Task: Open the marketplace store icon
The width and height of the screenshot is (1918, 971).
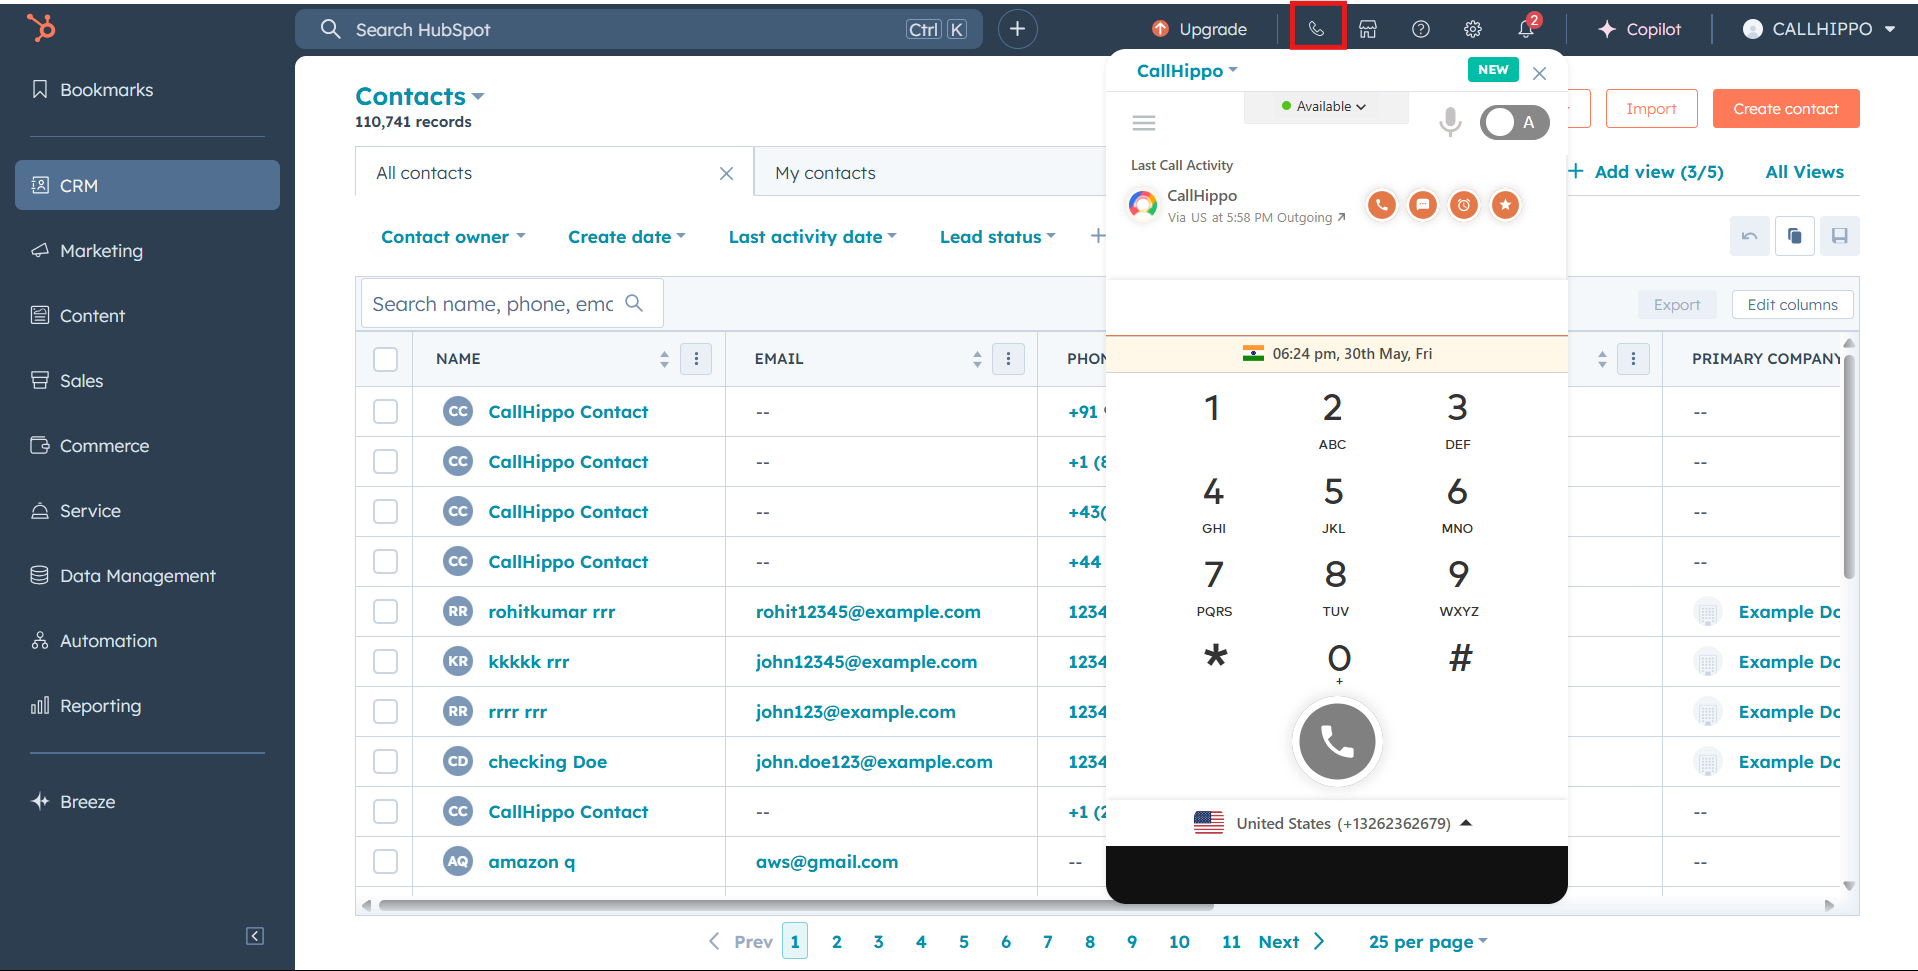Action: [1368, 29]
